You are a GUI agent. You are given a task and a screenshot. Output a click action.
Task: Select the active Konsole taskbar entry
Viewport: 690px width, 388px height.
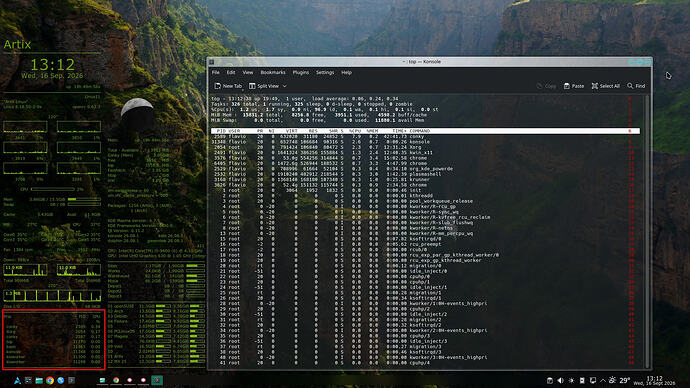coord(157,381)
